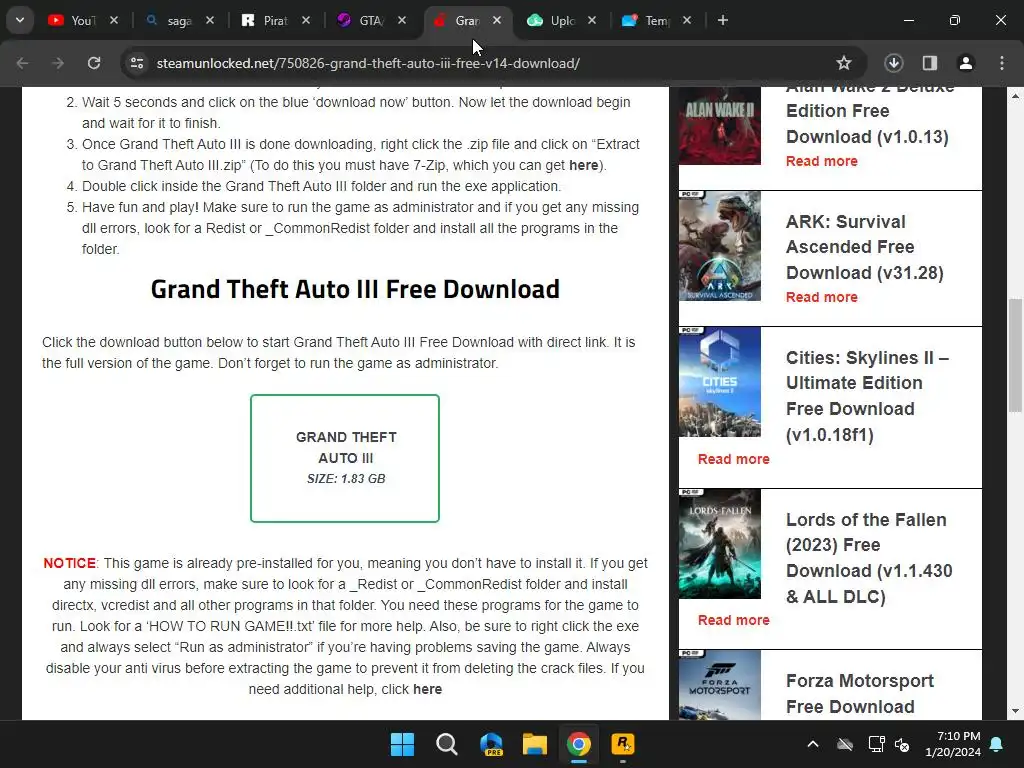The width and height of the screenshot is (1024, 768).
Task: Open the clock showing 7:10 PM
Action: [x=953, y=744]
